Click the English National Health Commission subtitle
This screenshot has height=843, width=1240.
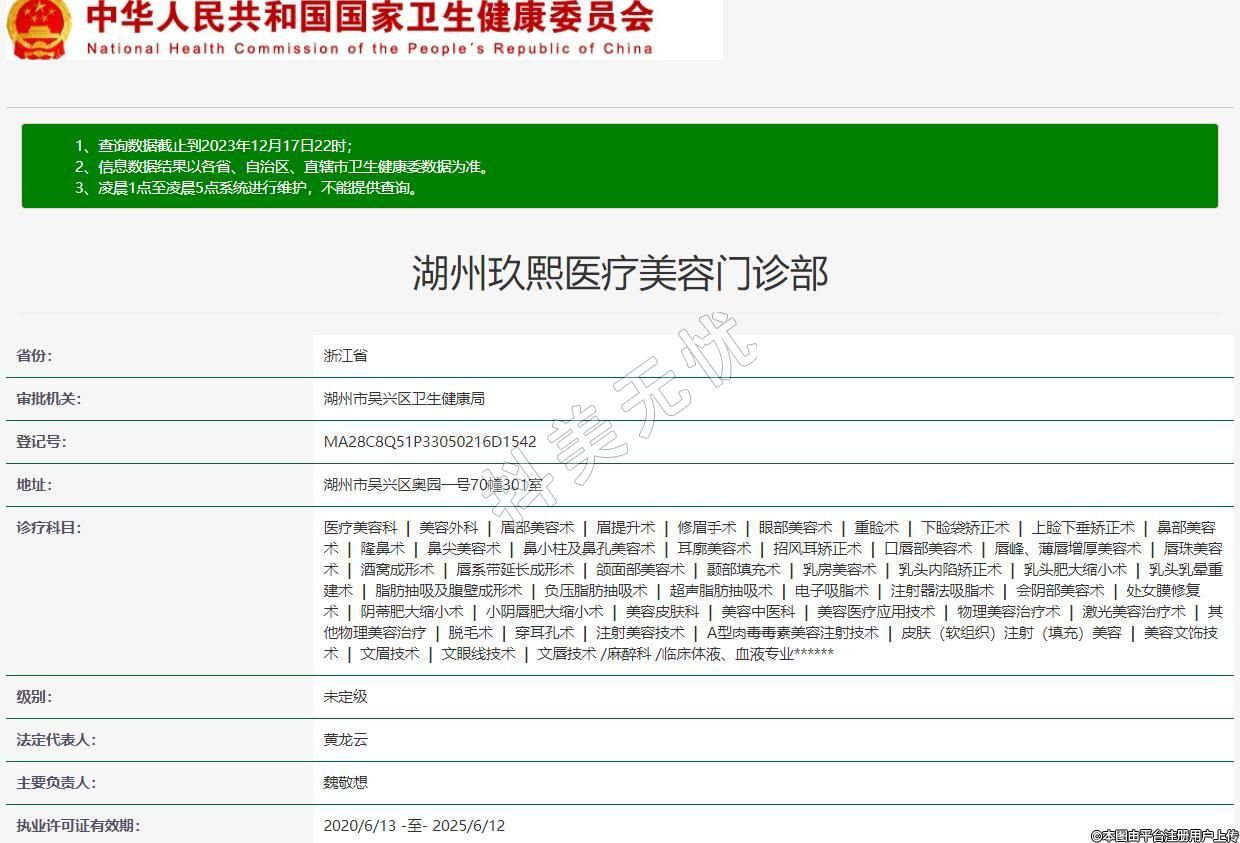[369, 48]
